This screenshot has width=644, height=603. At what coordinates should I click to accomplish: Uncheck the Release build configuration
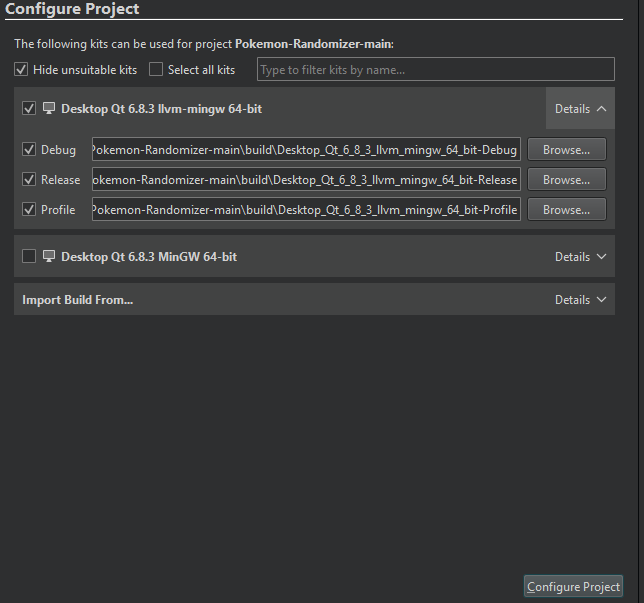(29, 180)
